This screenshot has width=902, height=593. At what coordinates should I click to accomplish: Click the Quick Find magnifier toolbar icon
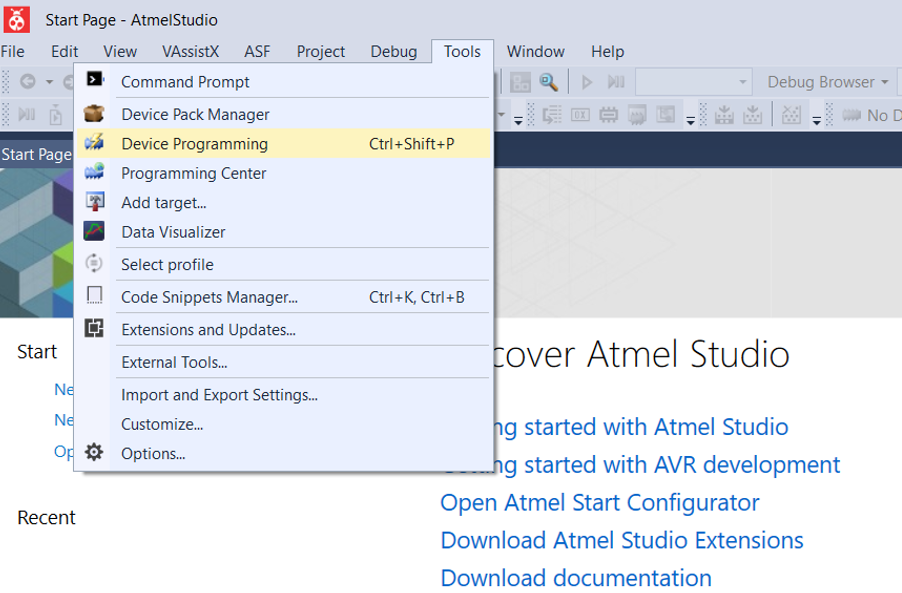tap(547, 82)
